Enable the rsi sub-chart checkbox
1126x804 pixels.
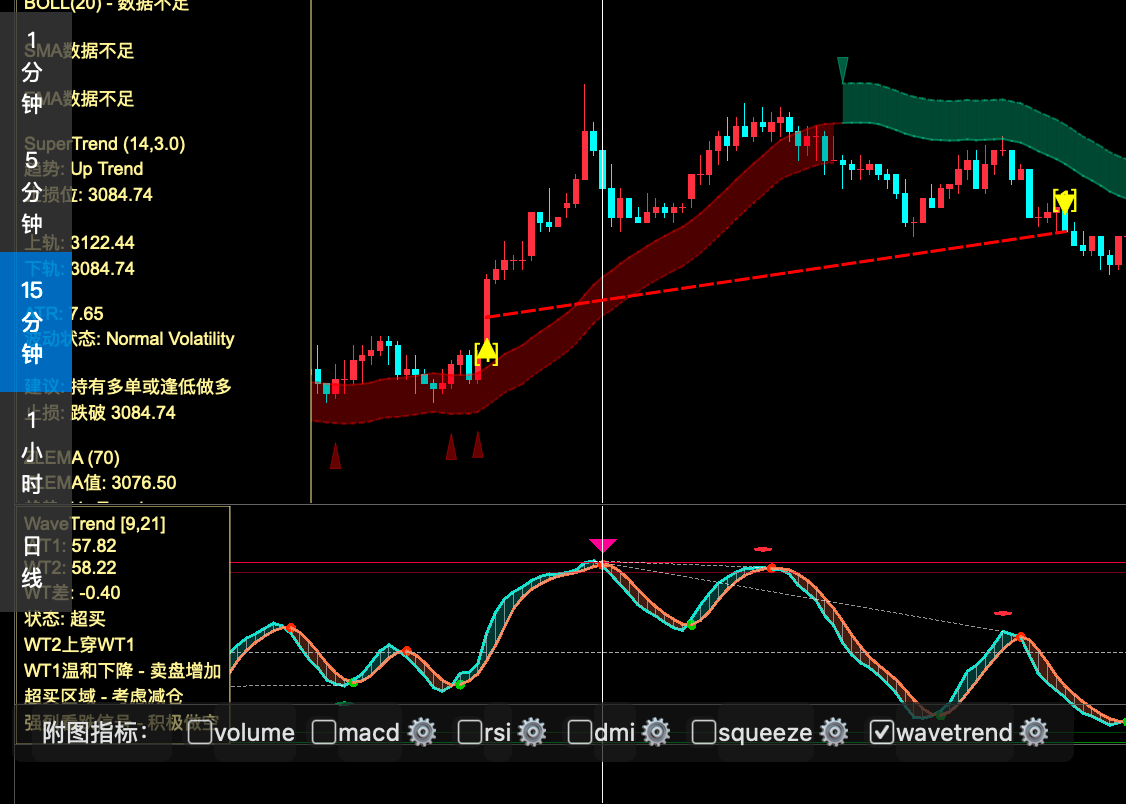click(x=470, y=732)
